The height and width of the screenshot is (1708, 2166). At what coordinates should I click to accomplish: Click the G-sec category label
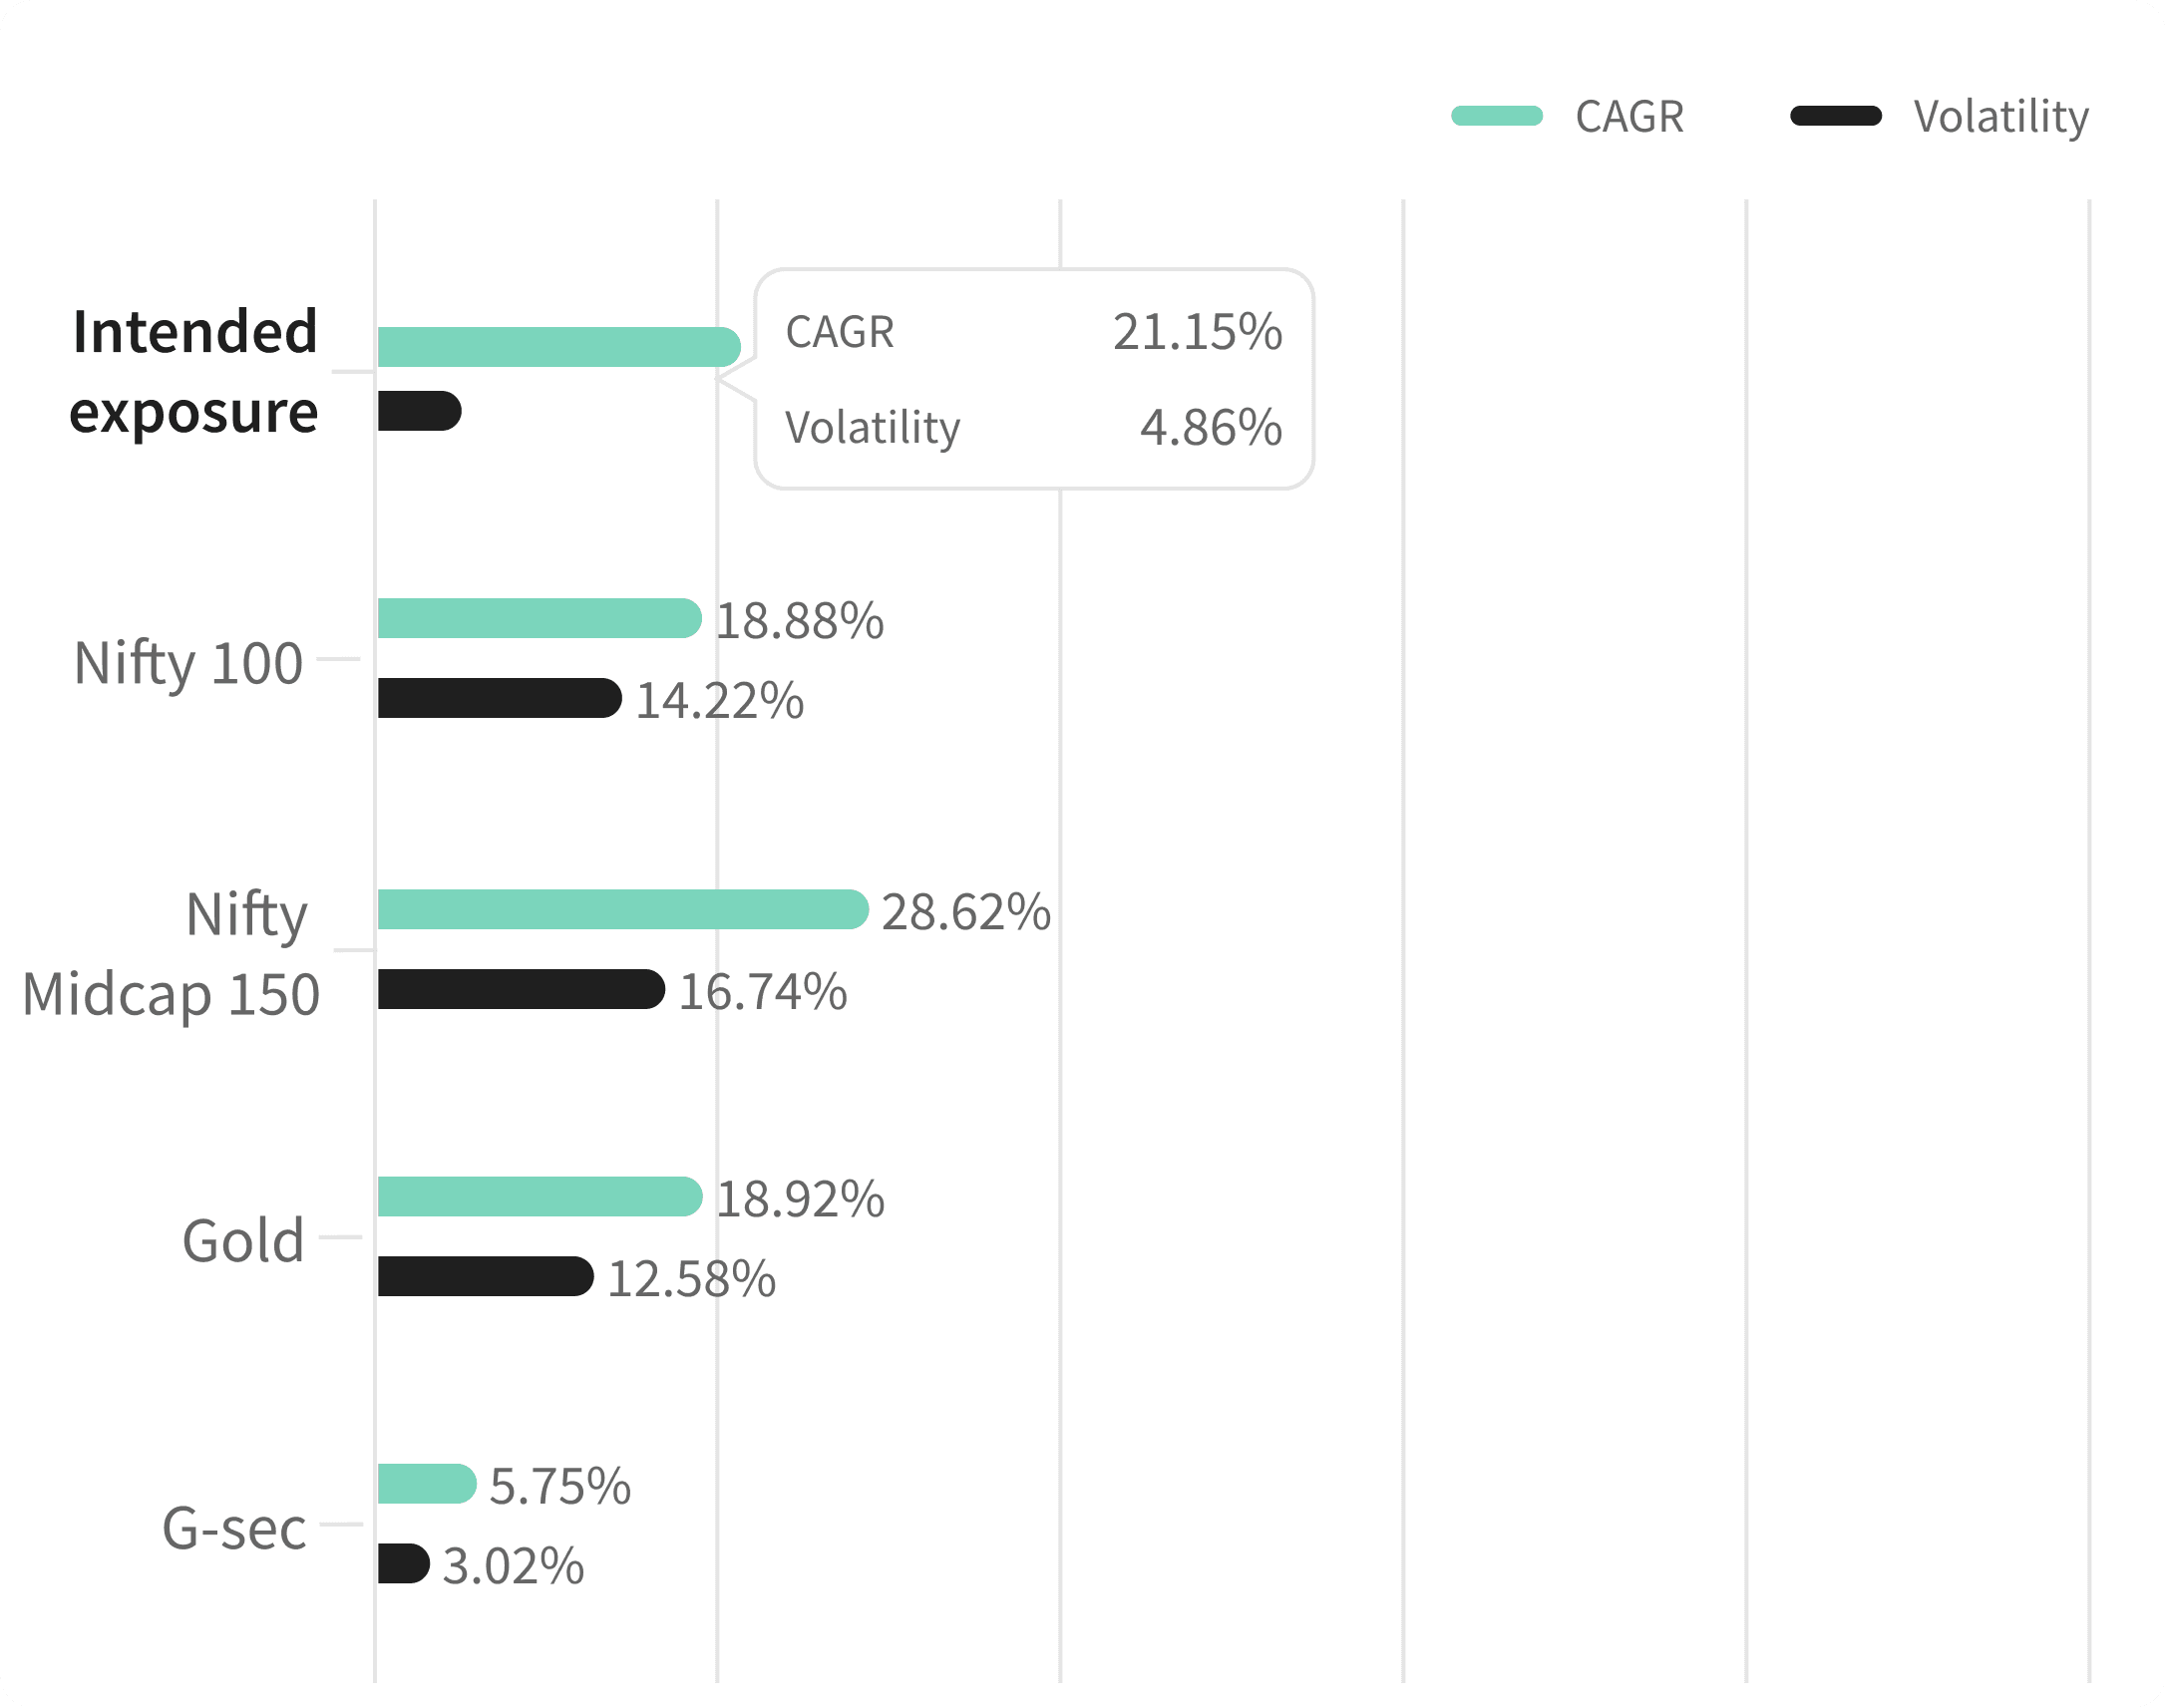[234, 1528]
